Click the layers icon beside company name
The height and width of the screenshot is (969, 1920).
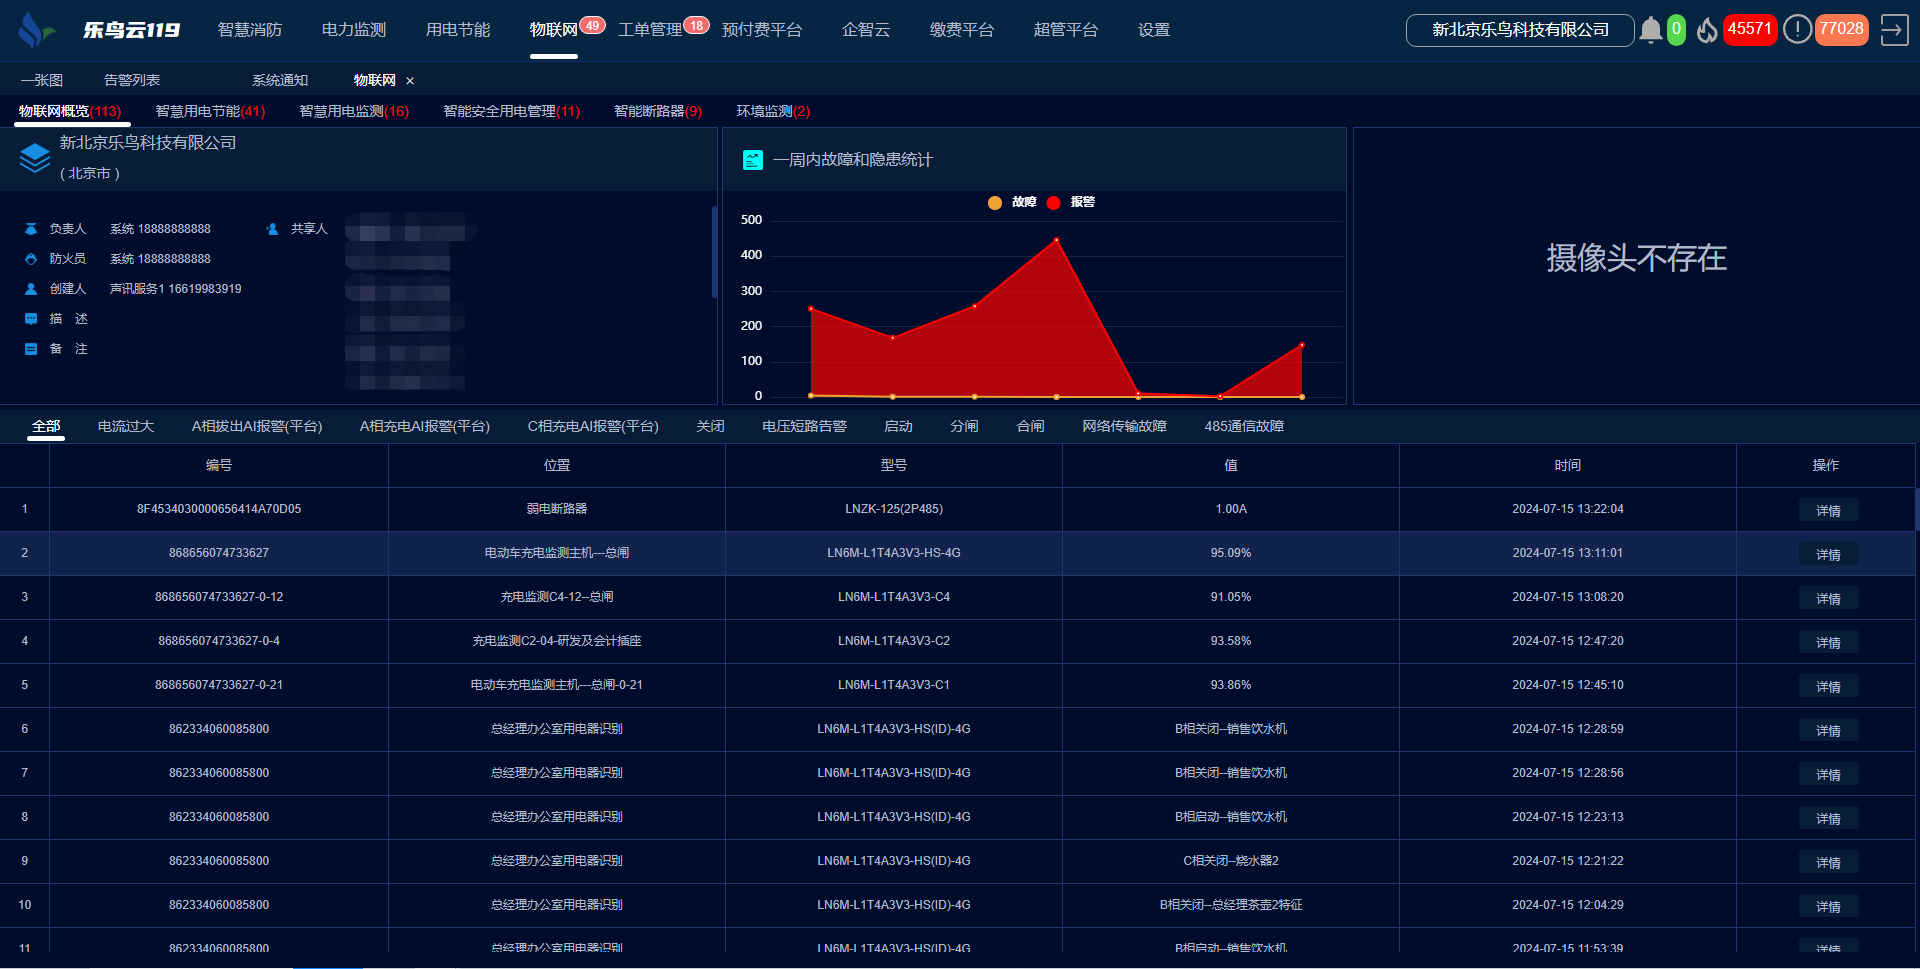(x=35, y=158)
